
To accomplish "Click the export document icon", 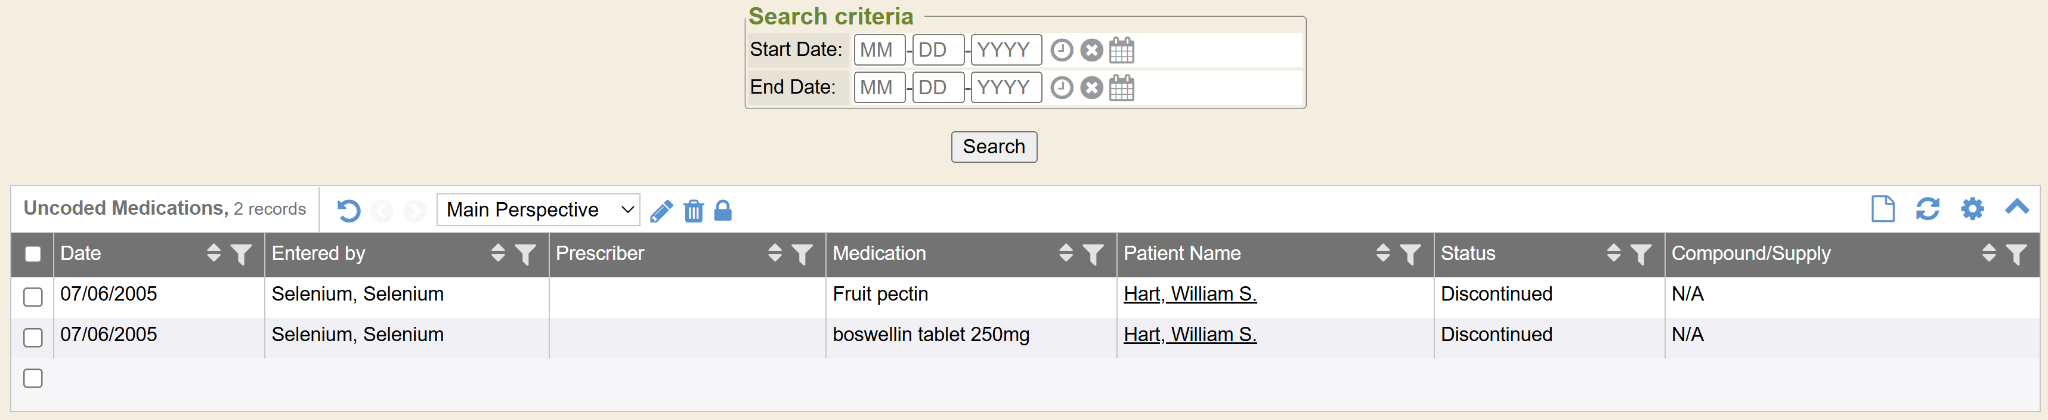I will pos(1882,209).
